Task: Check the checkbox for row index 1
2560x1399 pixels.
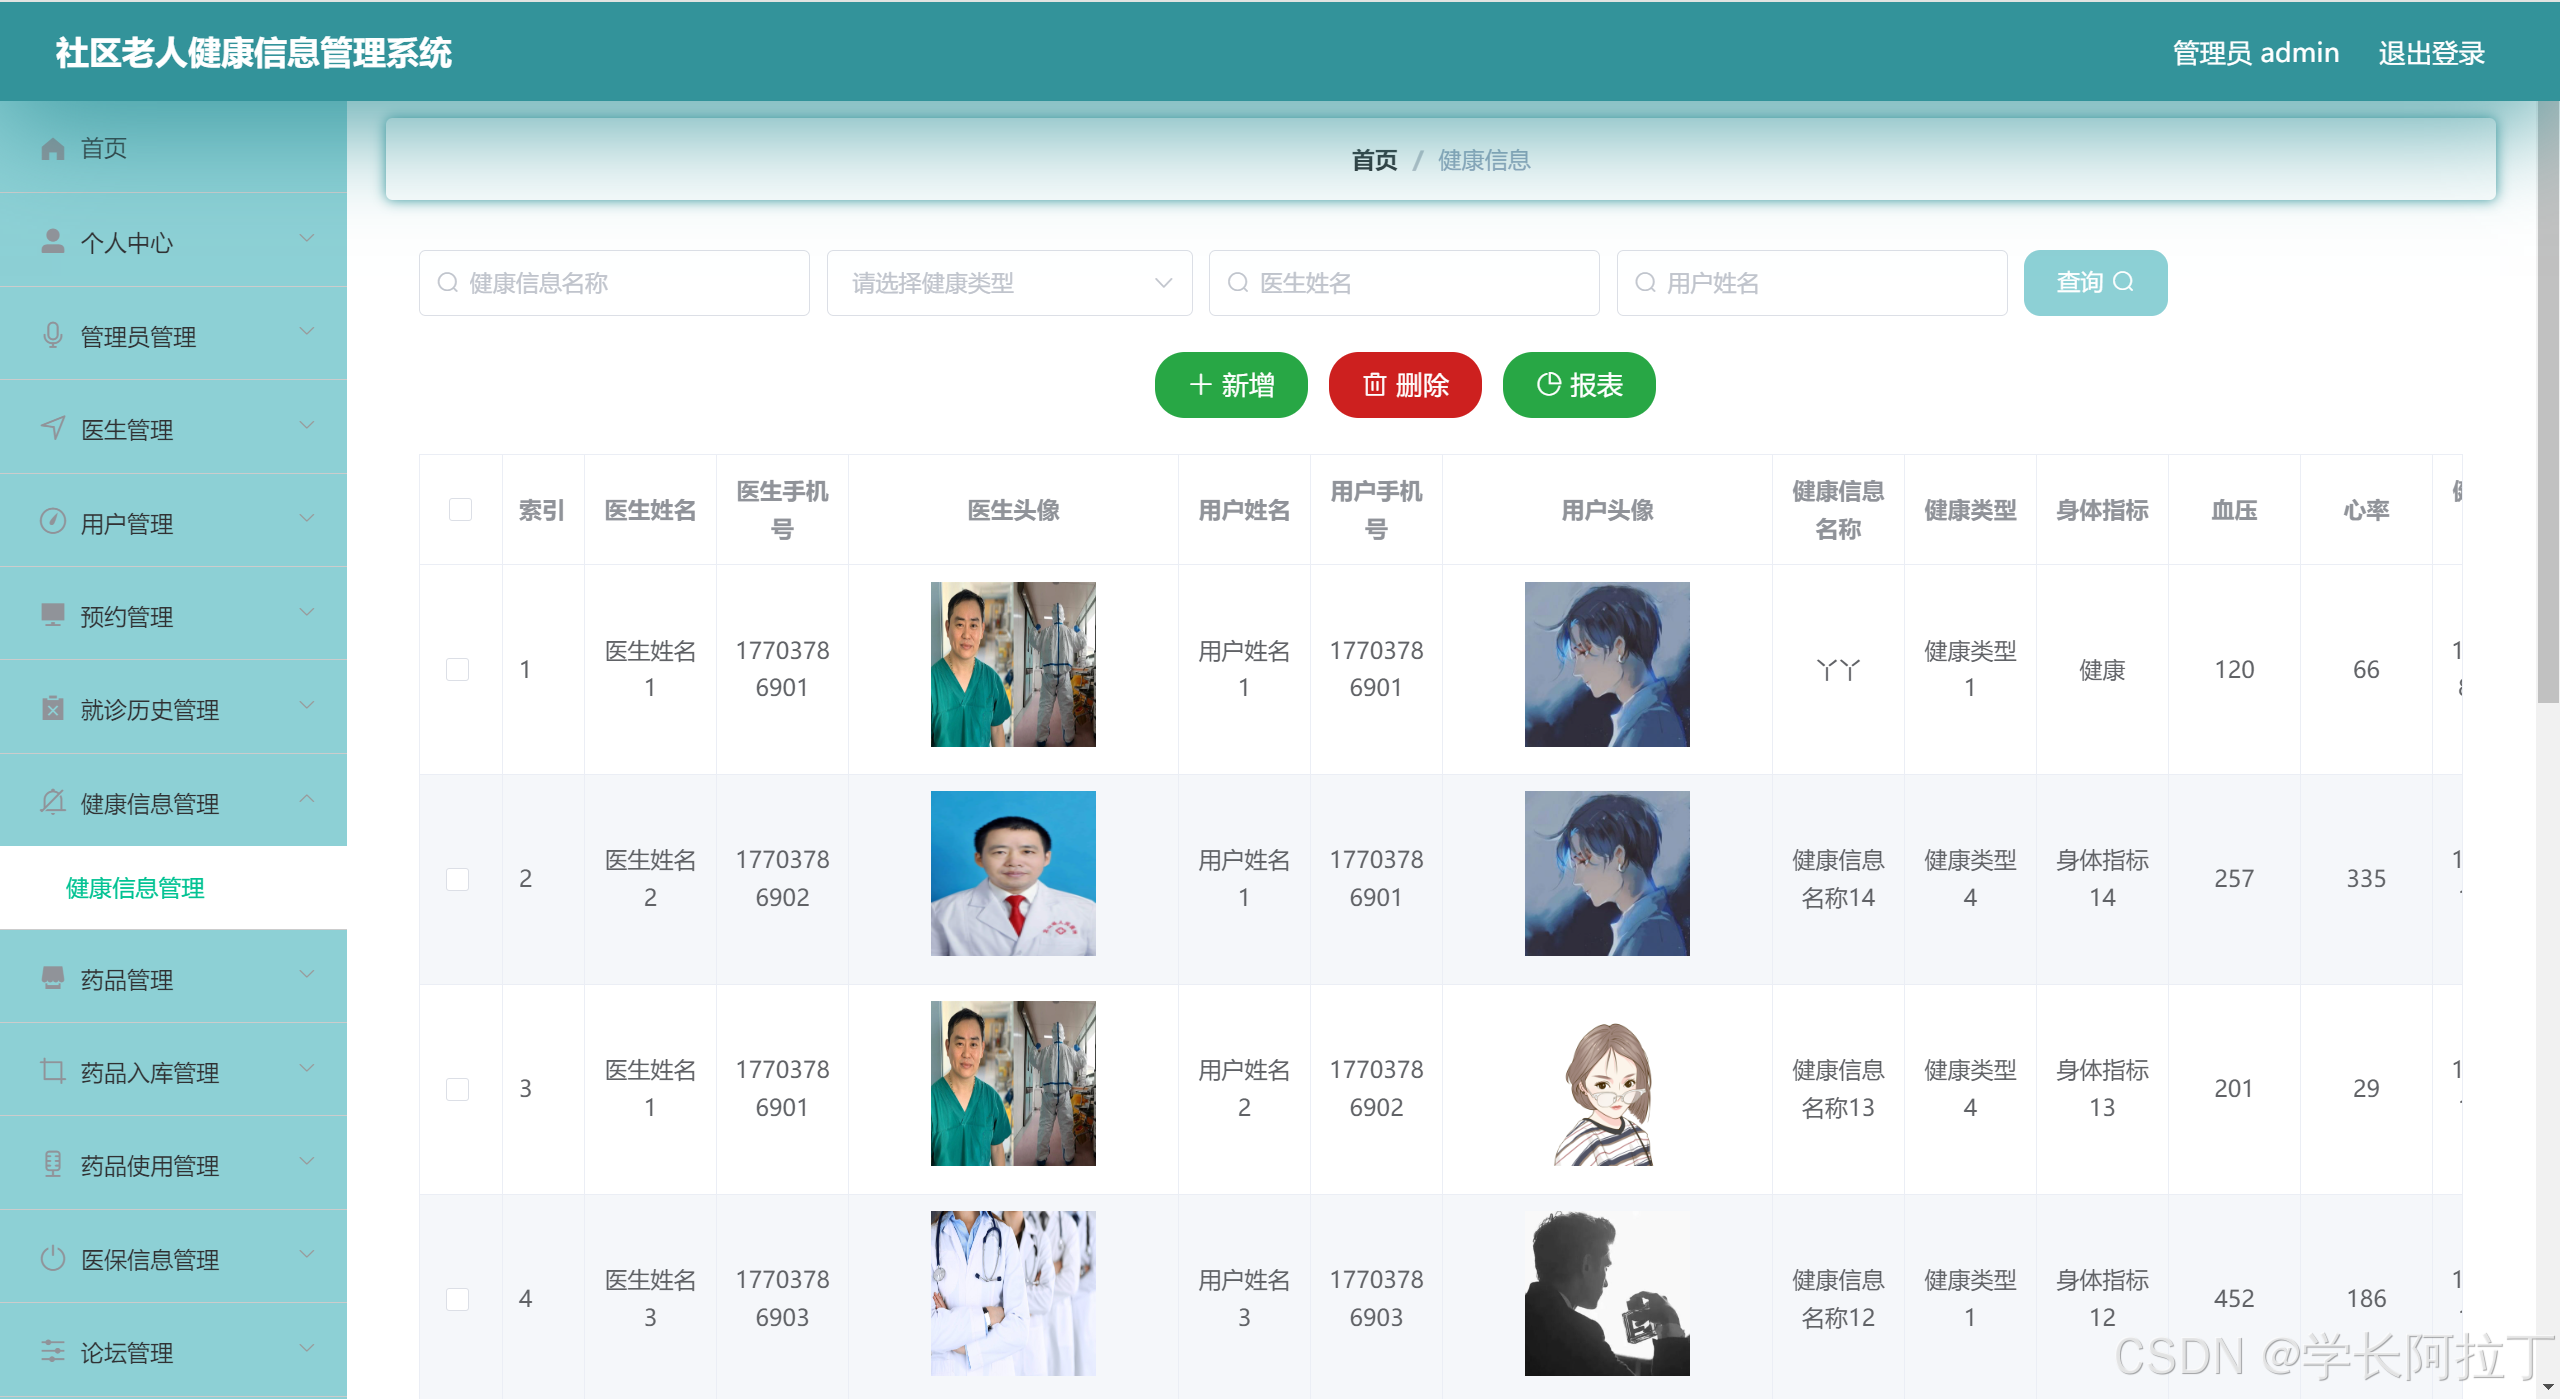Action: (x=457, y=669)
